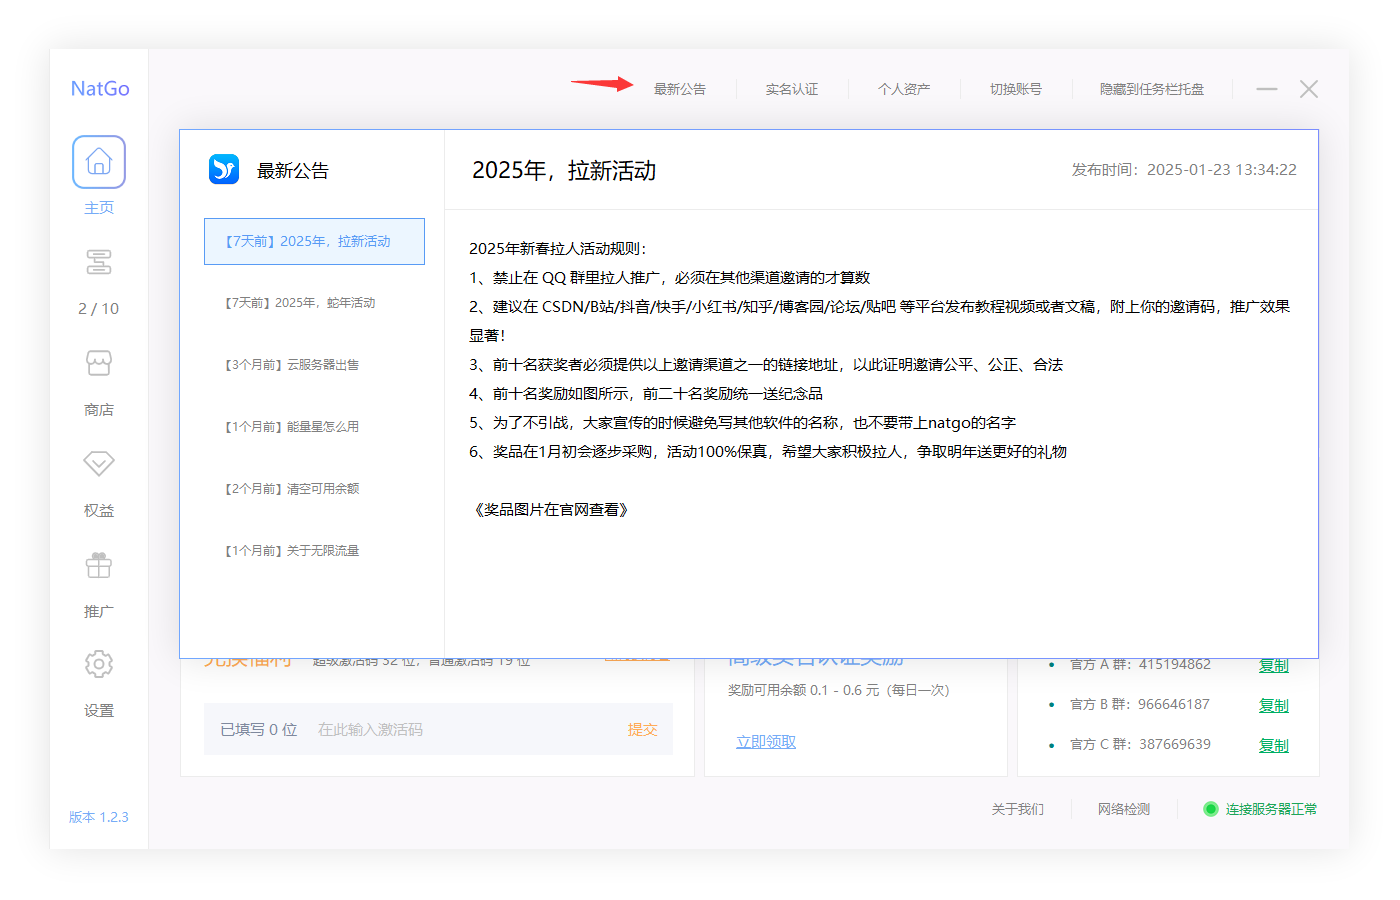1400x900 pixels.
Task: Click the 最新公告 panel heading
Action: (x=293, y=171)
